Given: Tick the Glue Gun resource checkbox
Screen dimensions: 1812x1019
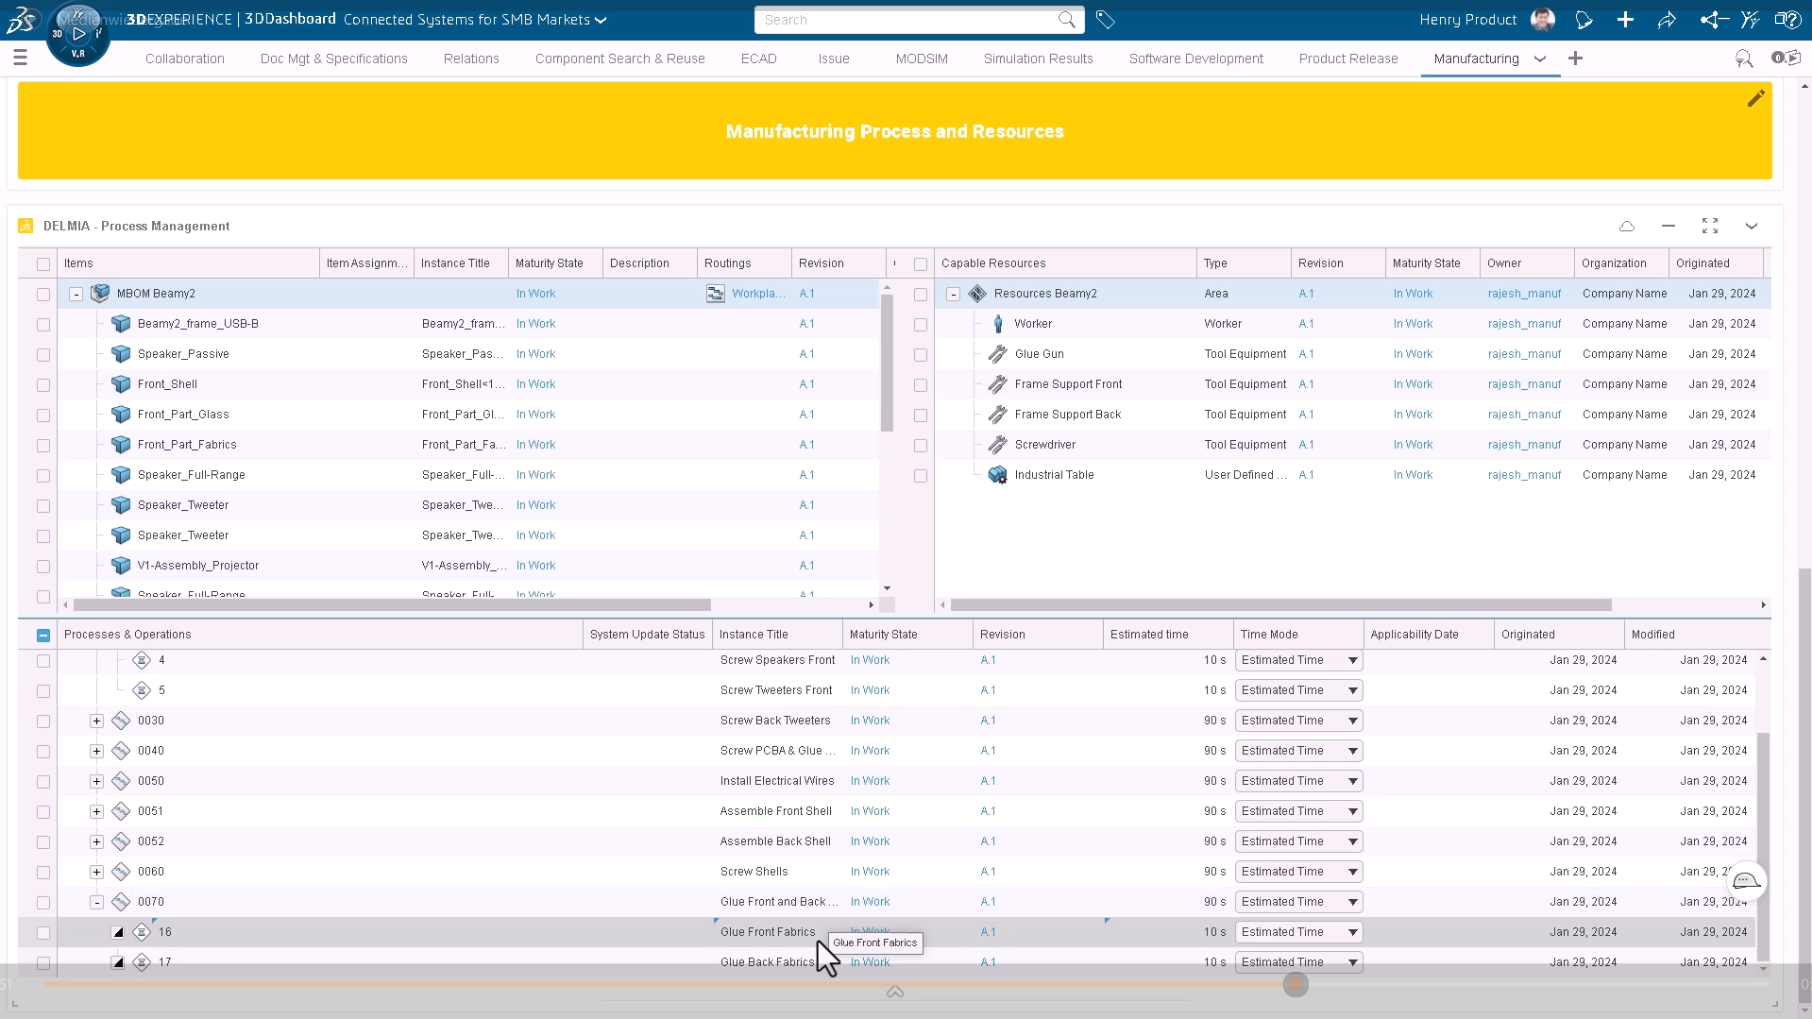Looking at the screenshot, I should pos(920,355).
